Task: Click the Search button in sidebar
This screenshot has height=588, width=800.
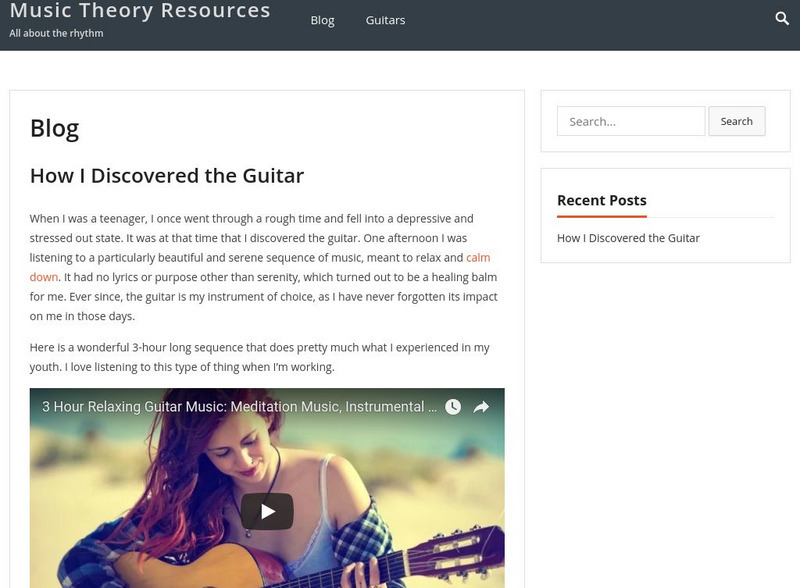Action: [736, 121]
